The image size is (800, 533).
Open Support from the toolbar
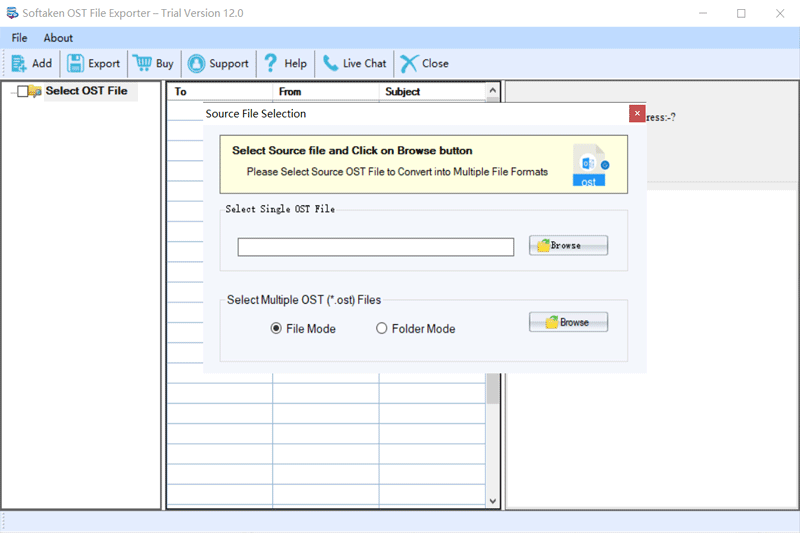(x=218, y=64)
